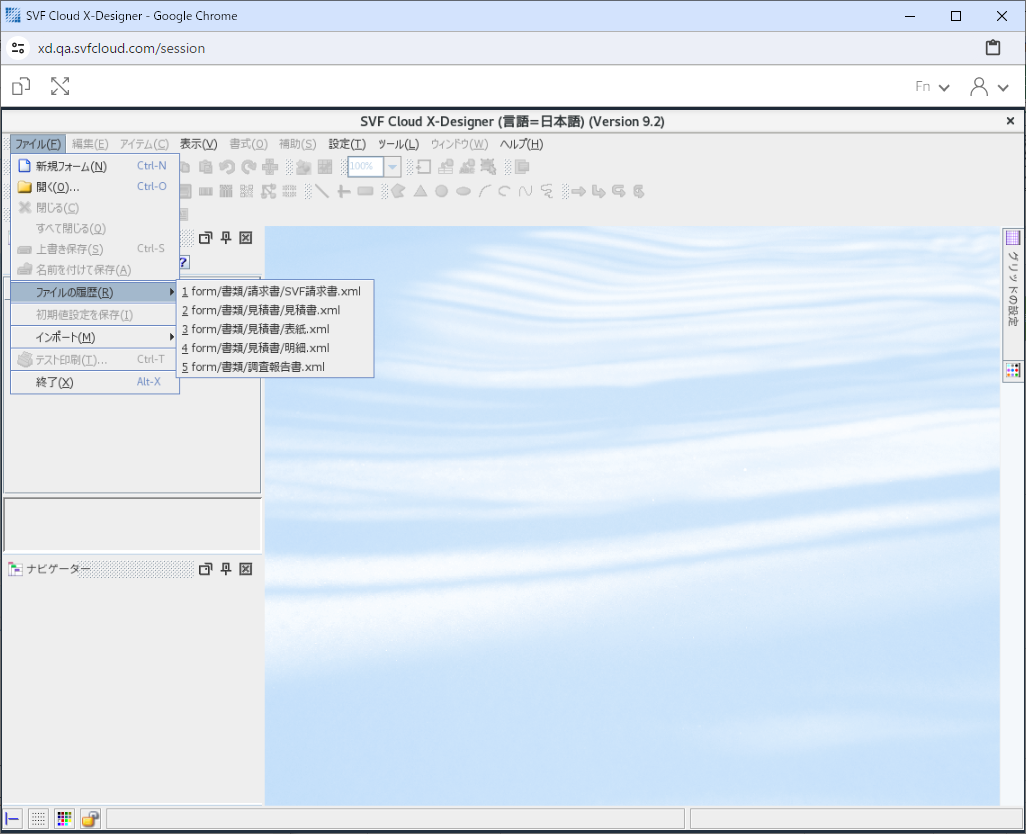Select the freehand squiggle drawing tool
Viewport: 1026px width, 834px height.
click(x=547, y=191)
